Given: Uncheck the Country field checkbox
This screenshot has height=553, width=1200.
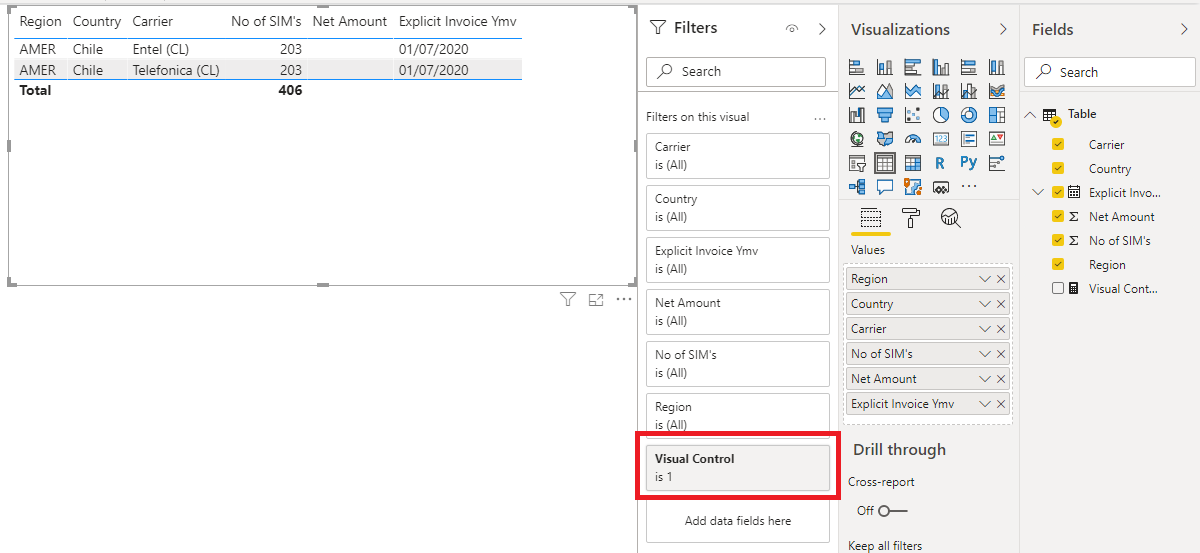Looking at the screenshot, I should [x=1058, y=168].
